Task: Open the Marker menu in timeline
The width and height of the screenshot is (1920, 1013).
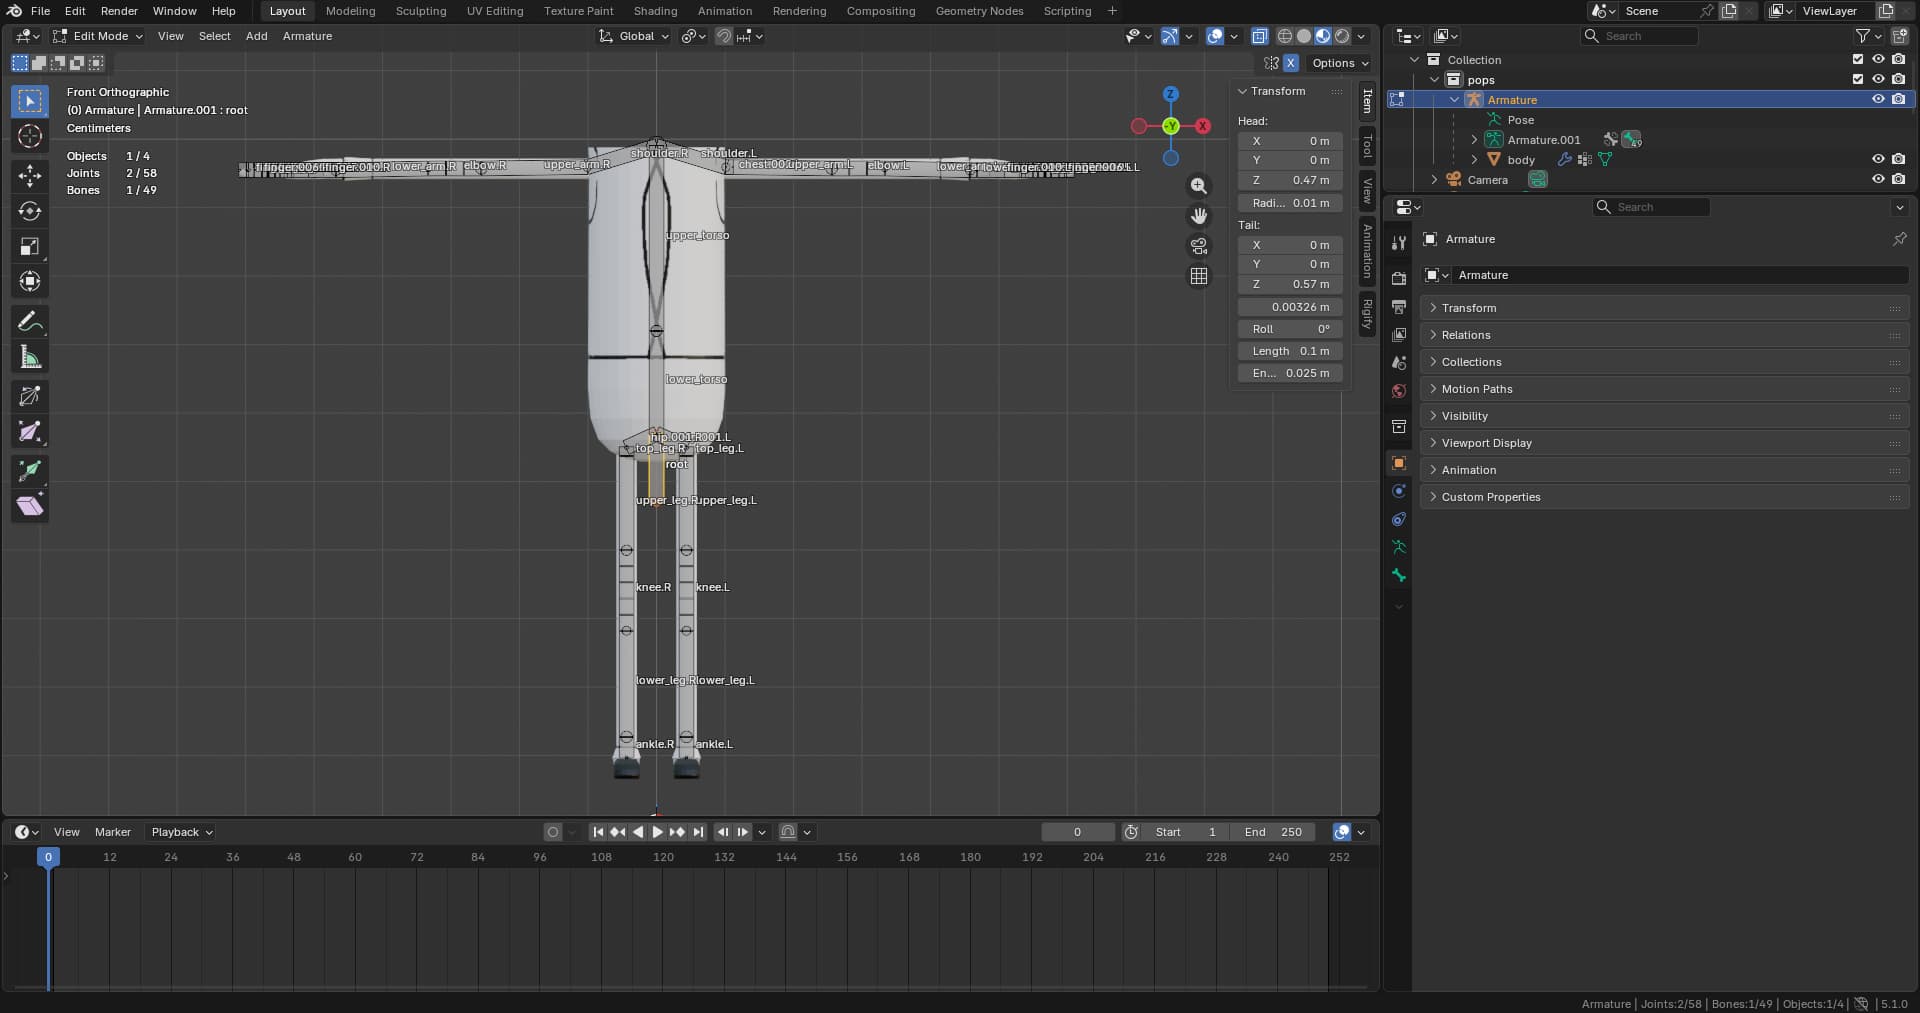Action: pos(113,832)
